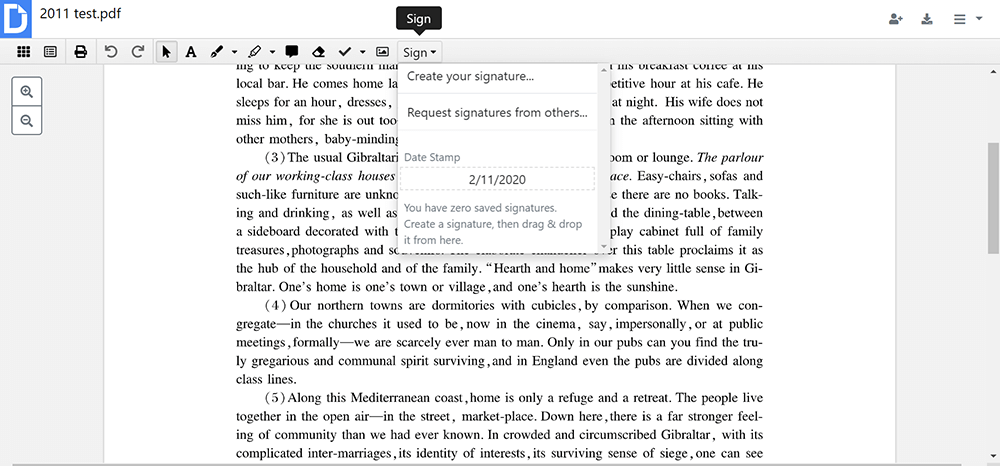
Task: Print the document with printer icon
Action: tap(81, 52)
